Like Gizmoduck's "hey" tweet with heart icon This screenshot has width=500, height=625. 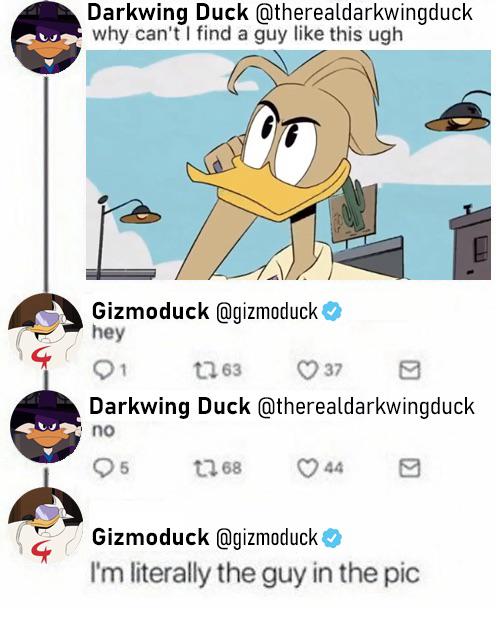tap(307, 369)
